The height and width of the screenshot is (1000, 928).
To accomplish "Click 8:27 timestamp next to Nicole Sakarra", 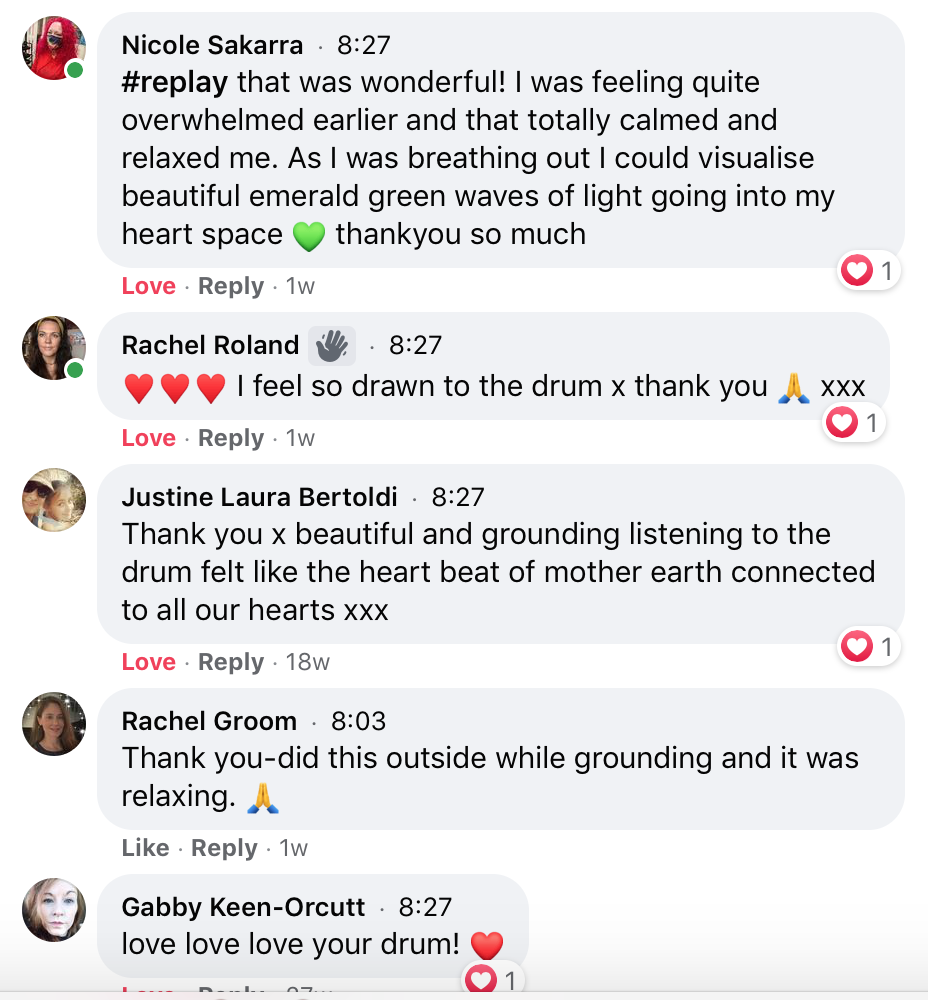I will (363, 45).
